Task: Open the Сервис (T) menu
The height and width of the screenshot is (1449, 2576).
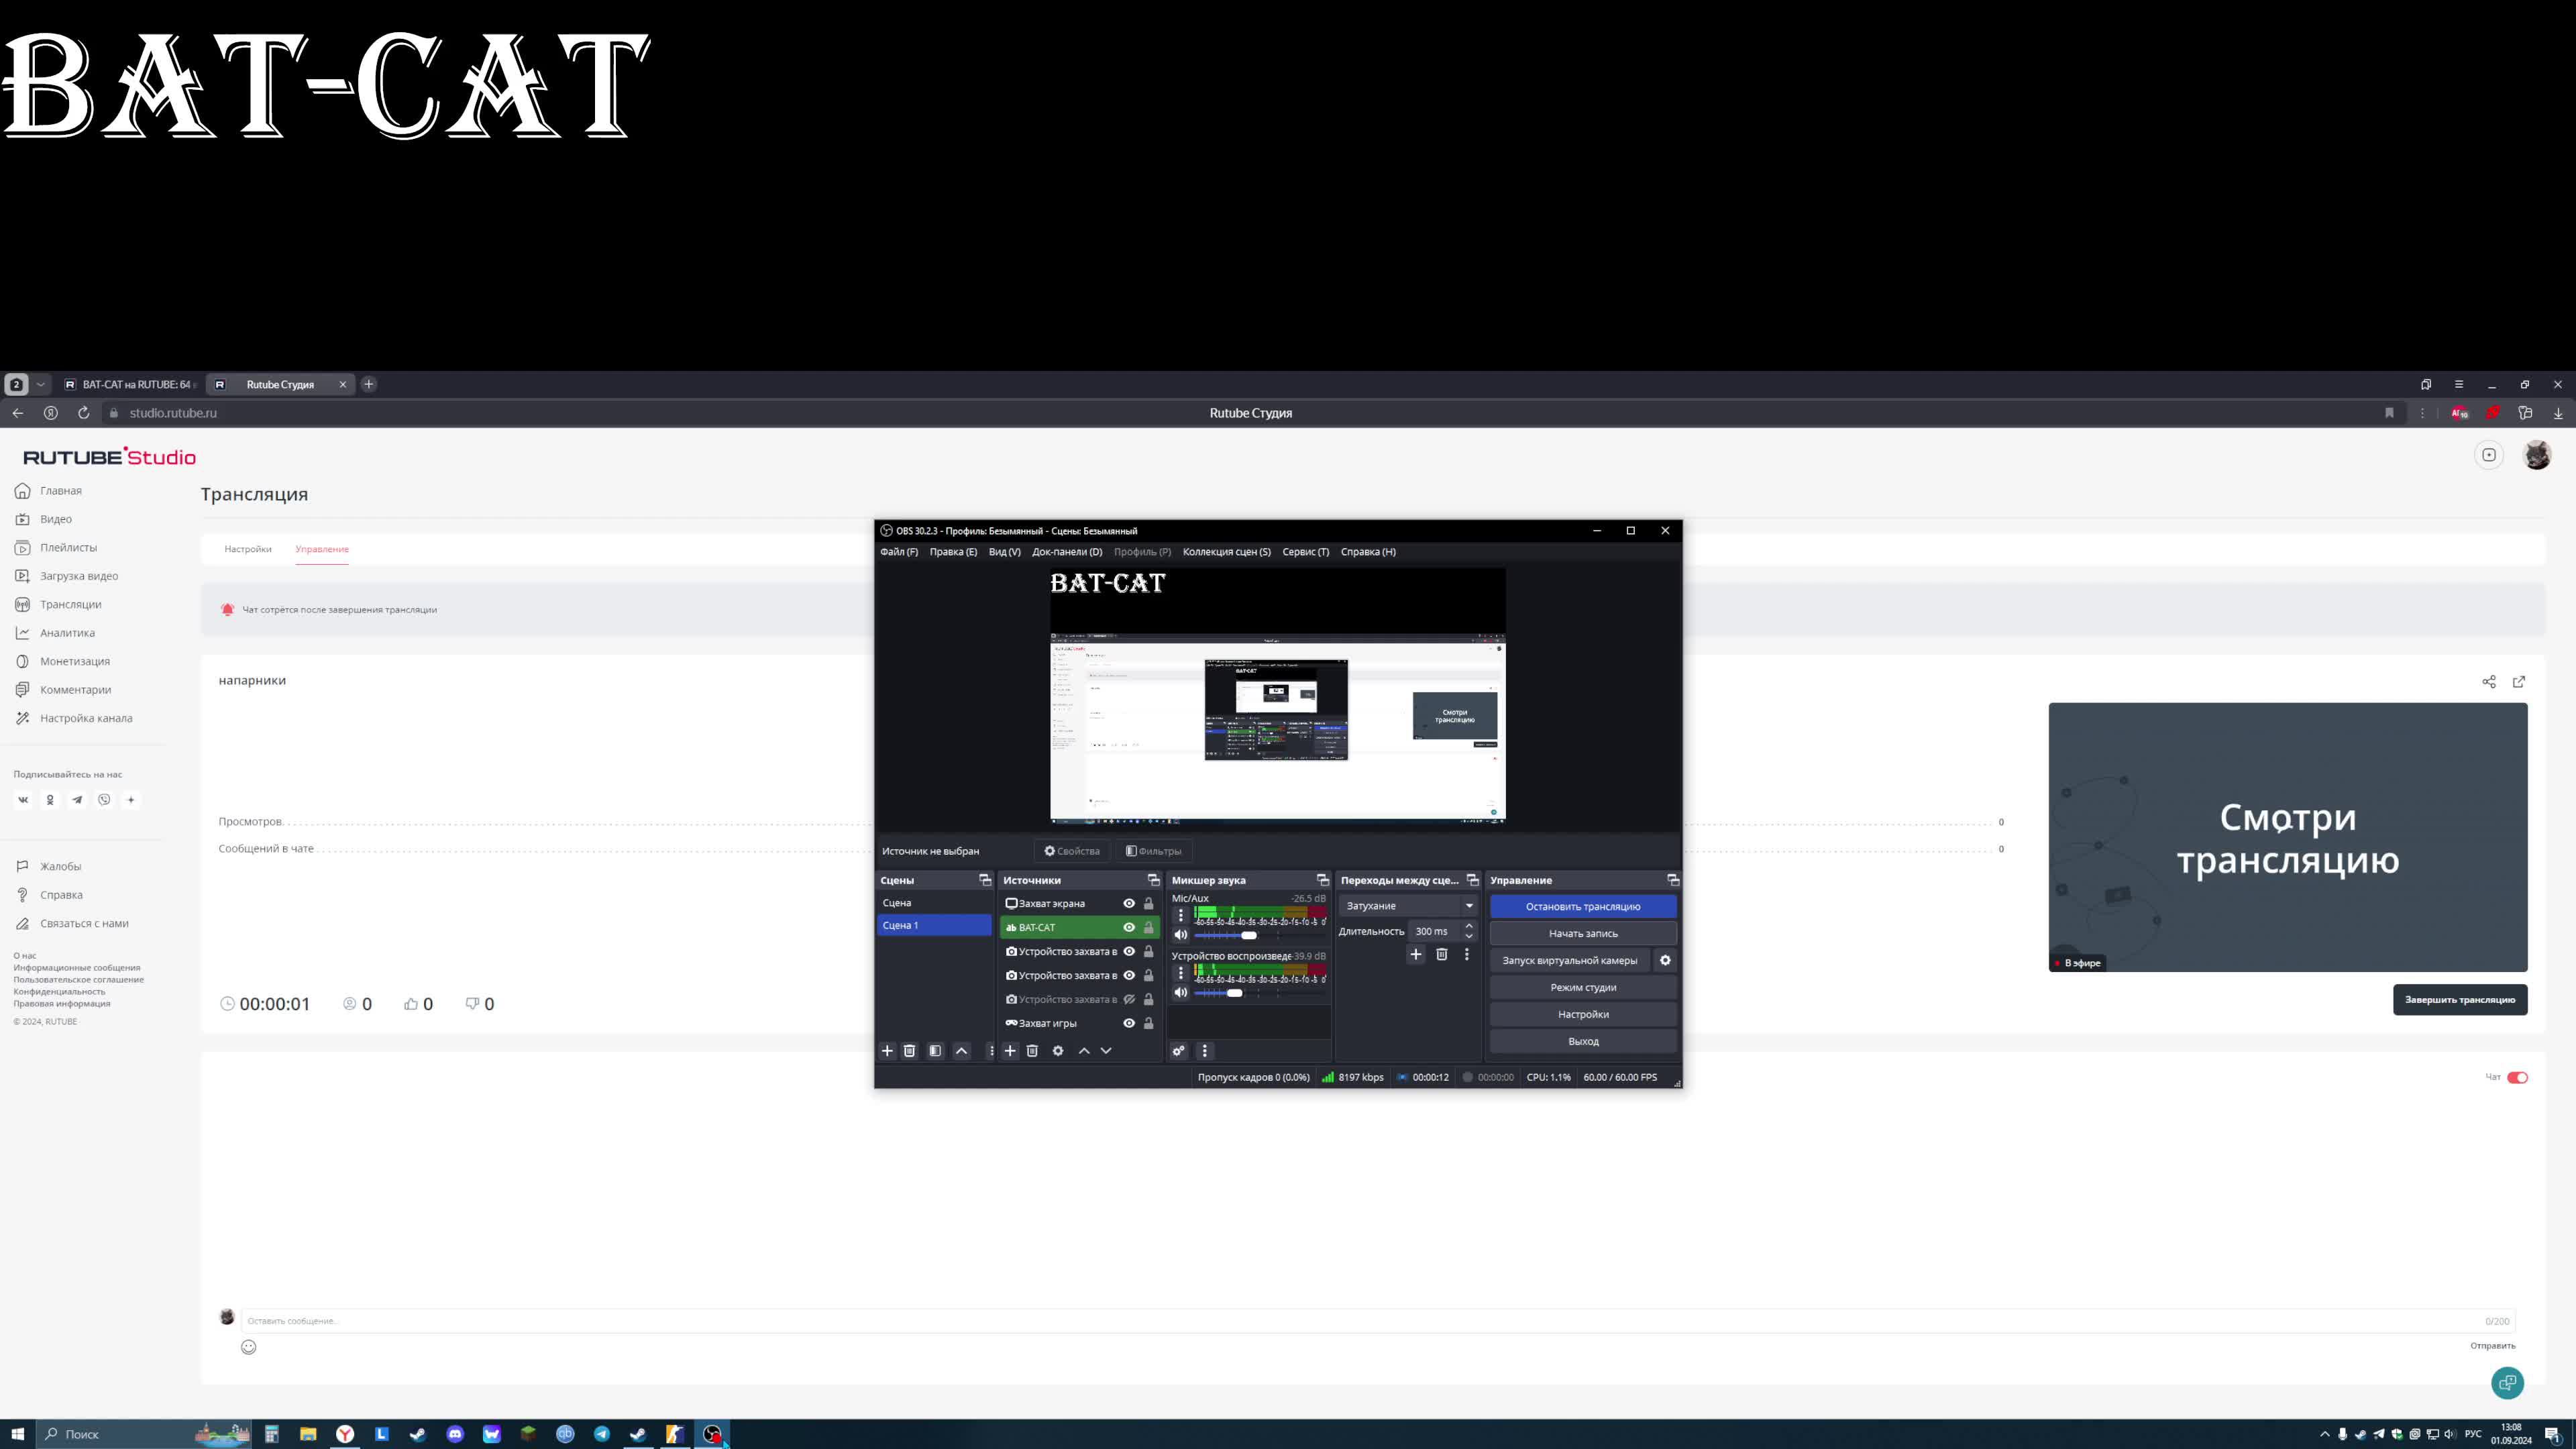Action: click(x=1305, y=552)
